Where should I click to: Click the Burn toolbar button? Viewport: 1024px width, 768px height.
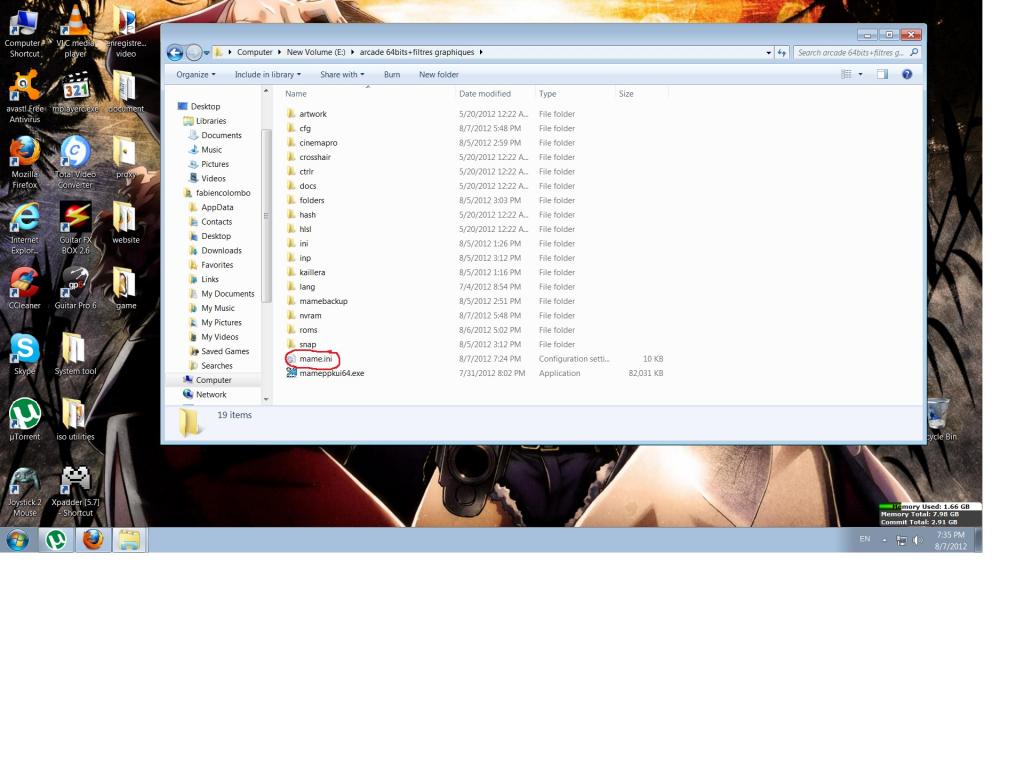(x=392, y=74)
